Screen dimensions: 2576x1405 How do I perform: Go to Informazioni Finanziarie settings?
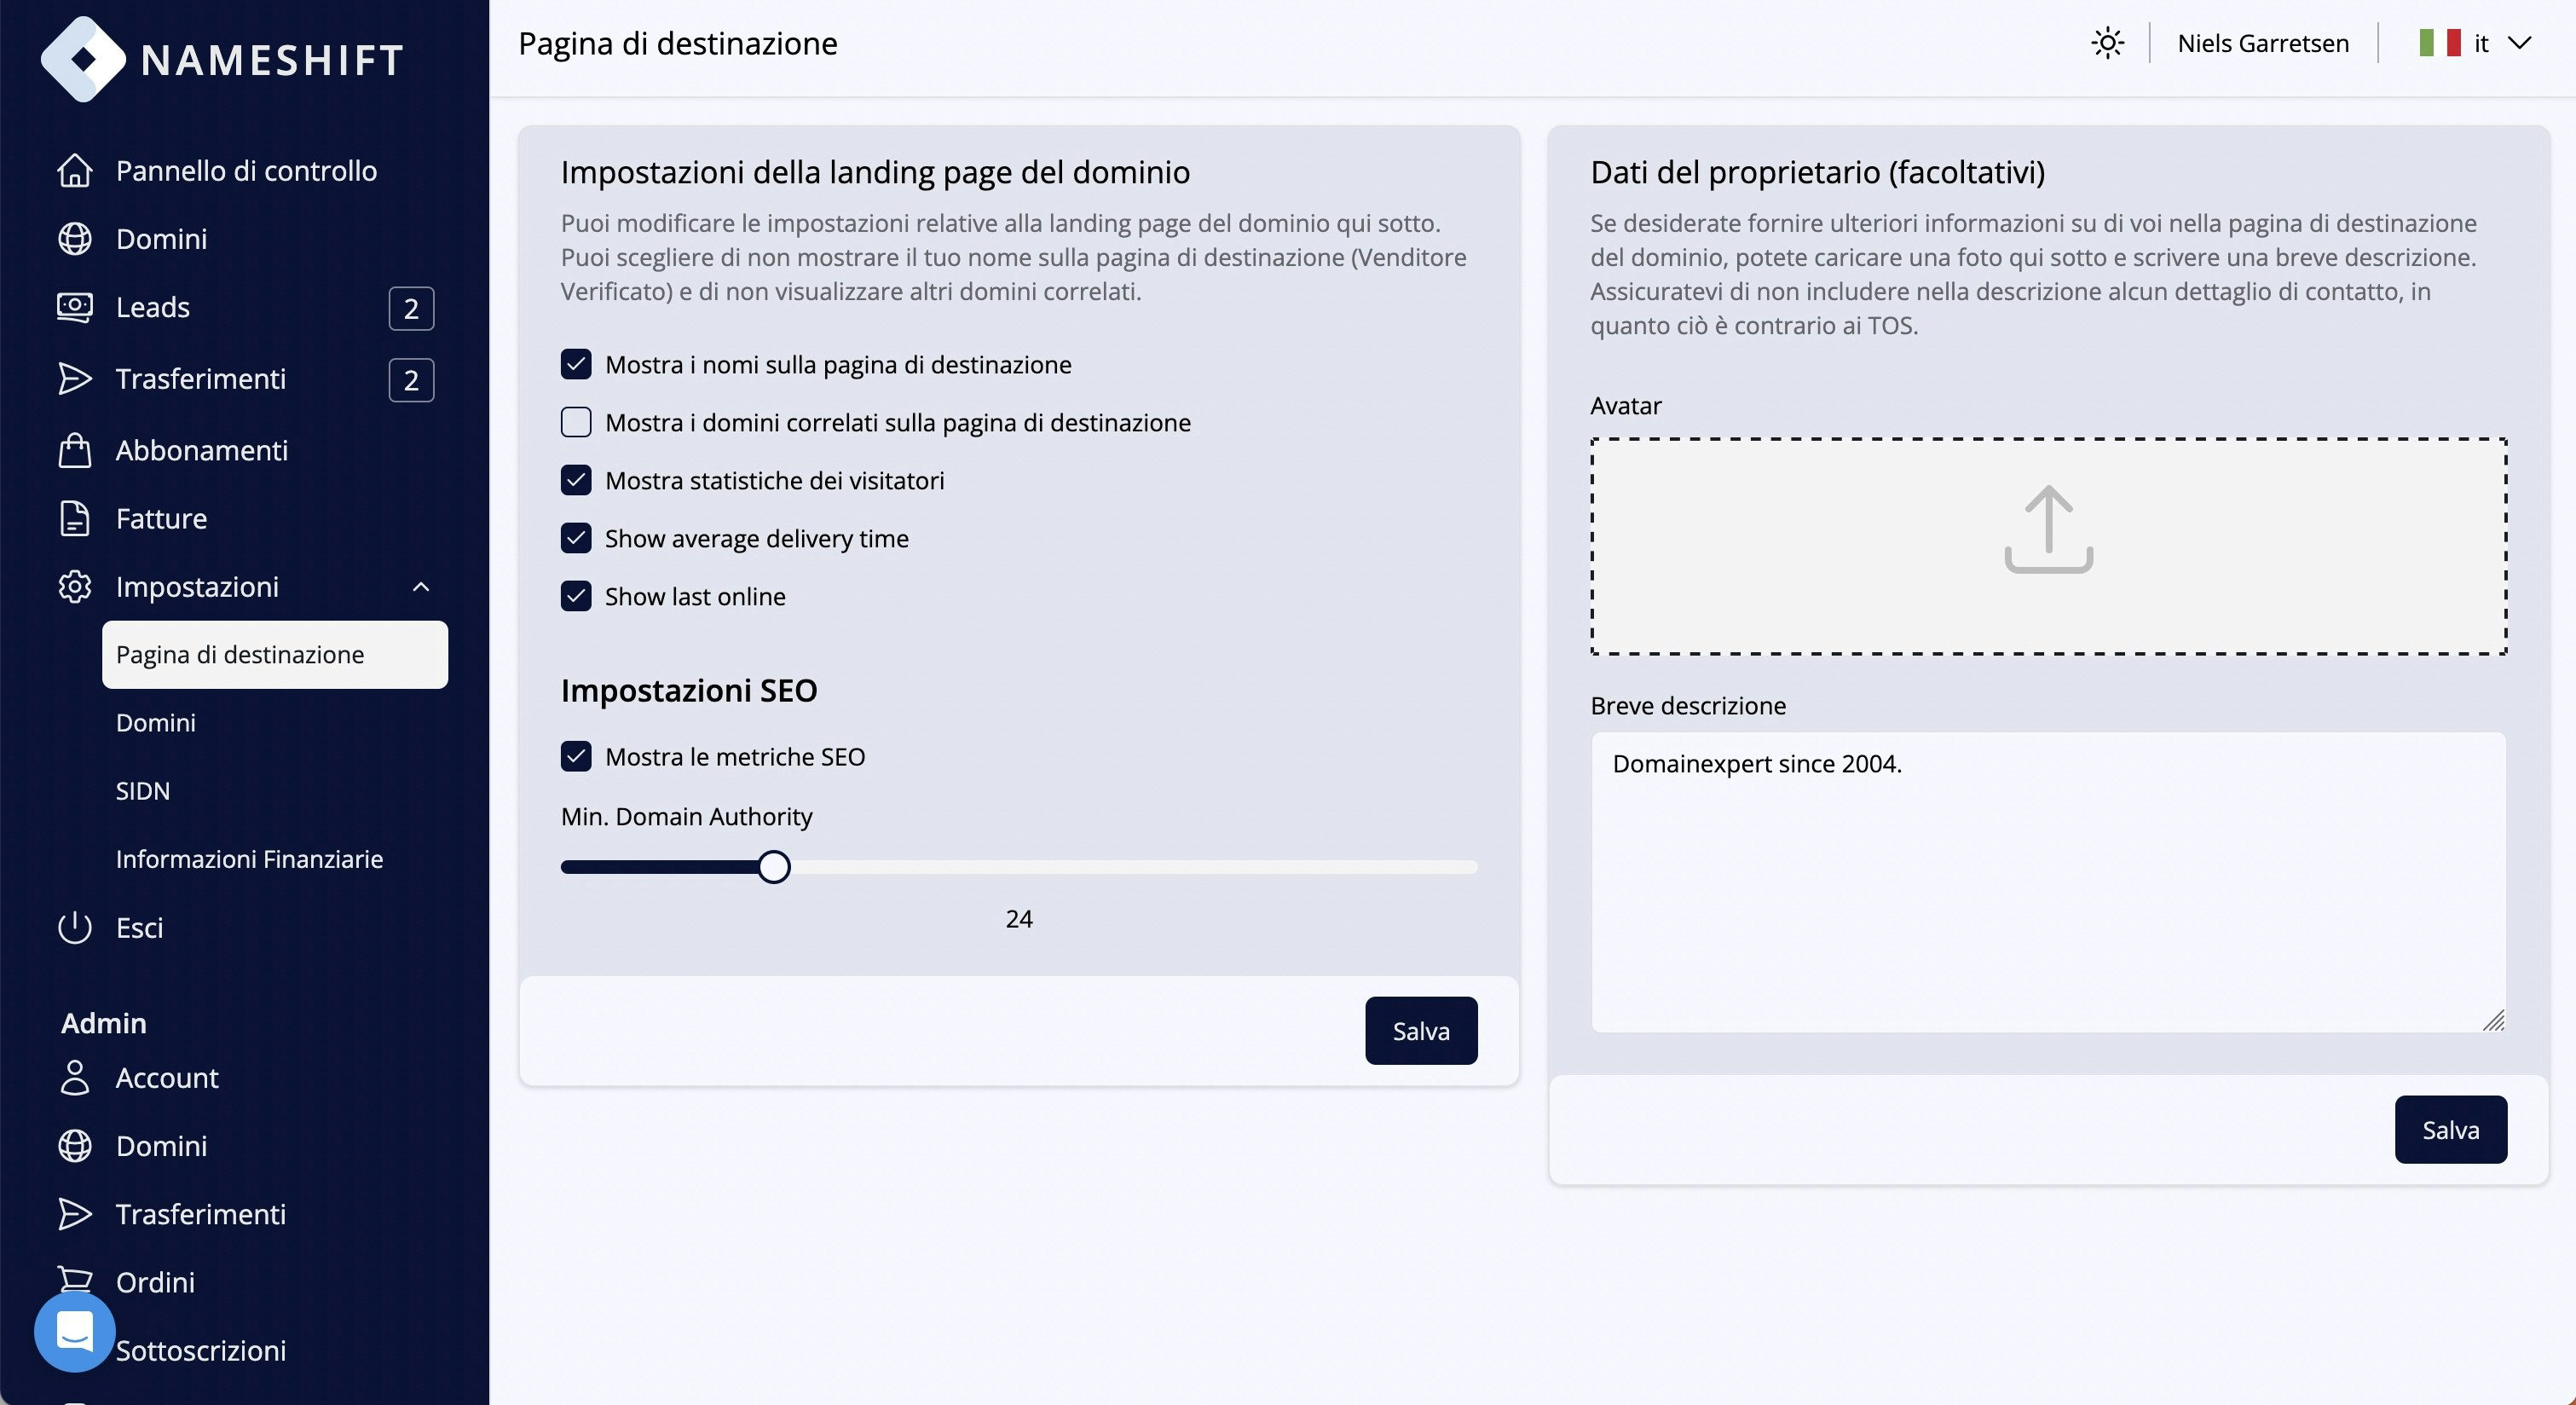click(x=249, y=859)
